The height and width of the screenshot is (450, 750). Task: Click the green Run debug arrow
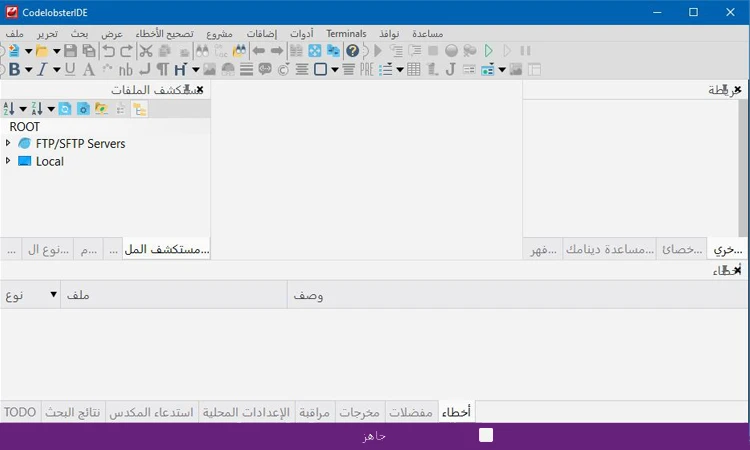point(488,51)
